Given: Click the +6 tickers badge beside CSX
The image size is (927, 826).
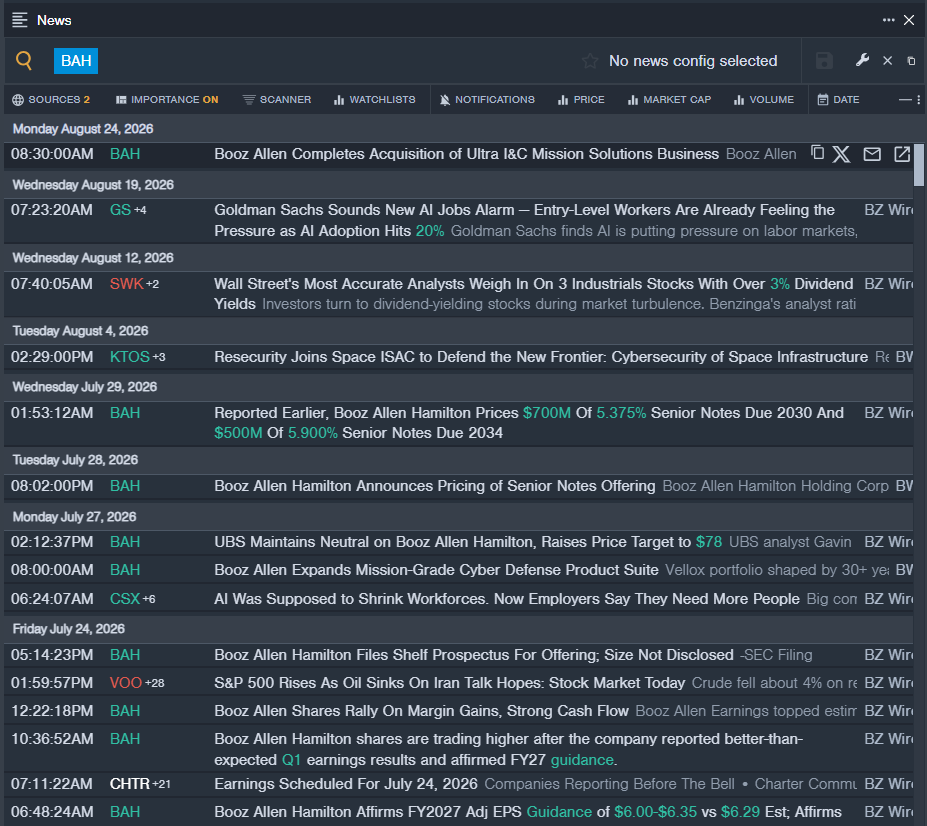Looking at the screenshot, I should pos(149,599).
